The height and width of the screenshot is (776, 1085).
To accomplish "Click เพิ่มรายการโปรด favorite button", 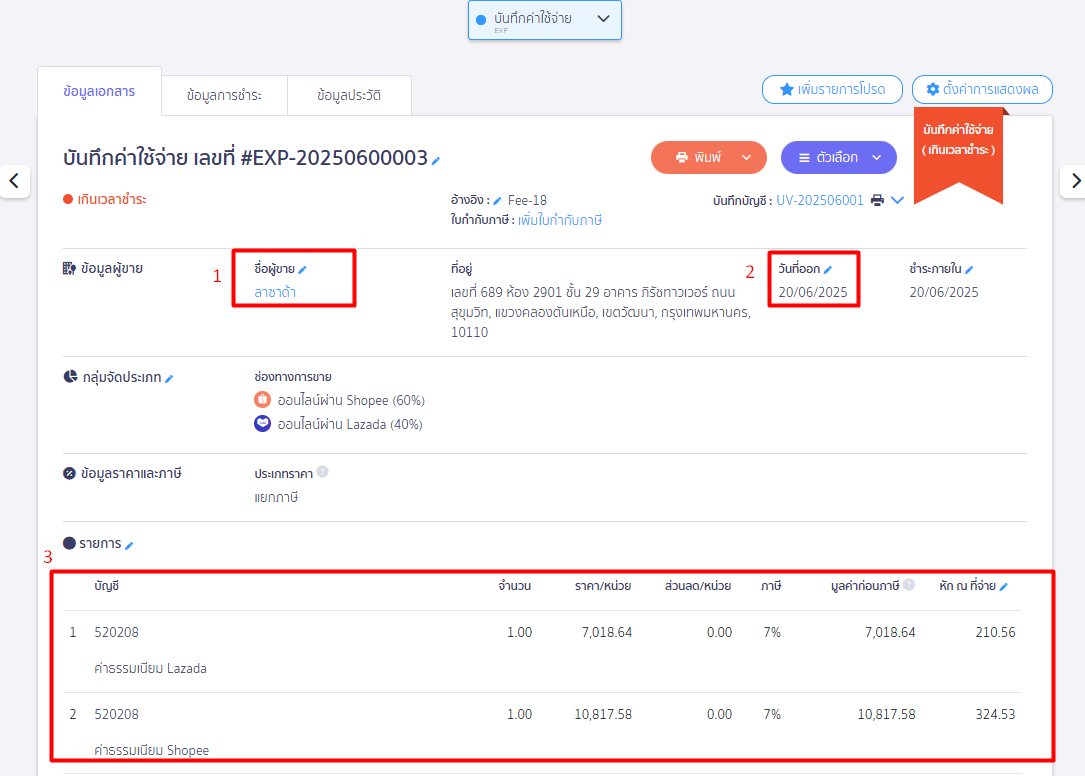I will 832,89.
